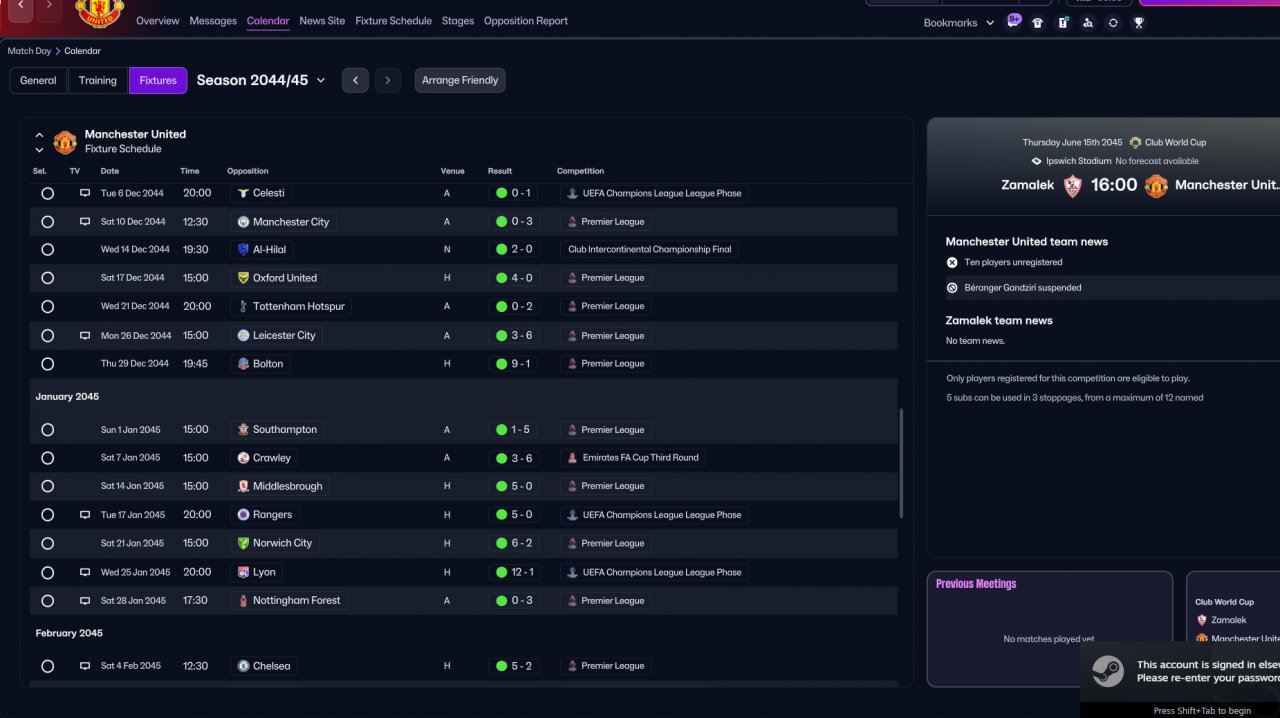Viewport: 1280px width, 718px height.
Task: Click the TV icon on the Lyon row
Action: [85, 572]
